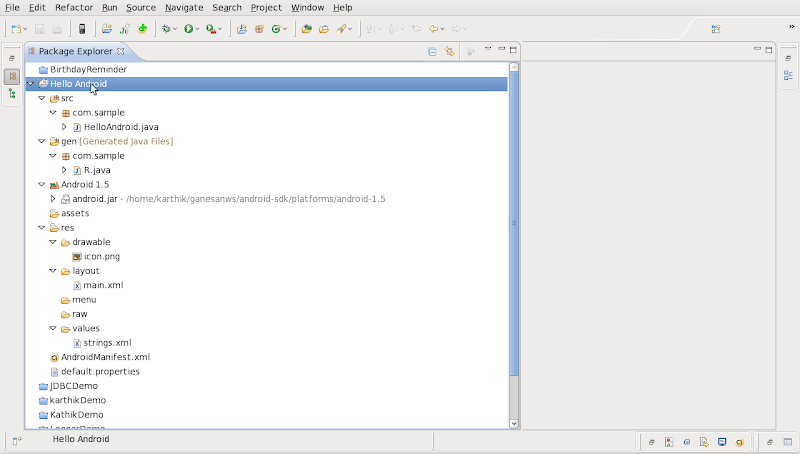Open the Package Explorer view menu dropdown
This screenshot has width=800, height=454.
(x=488, y=50)
